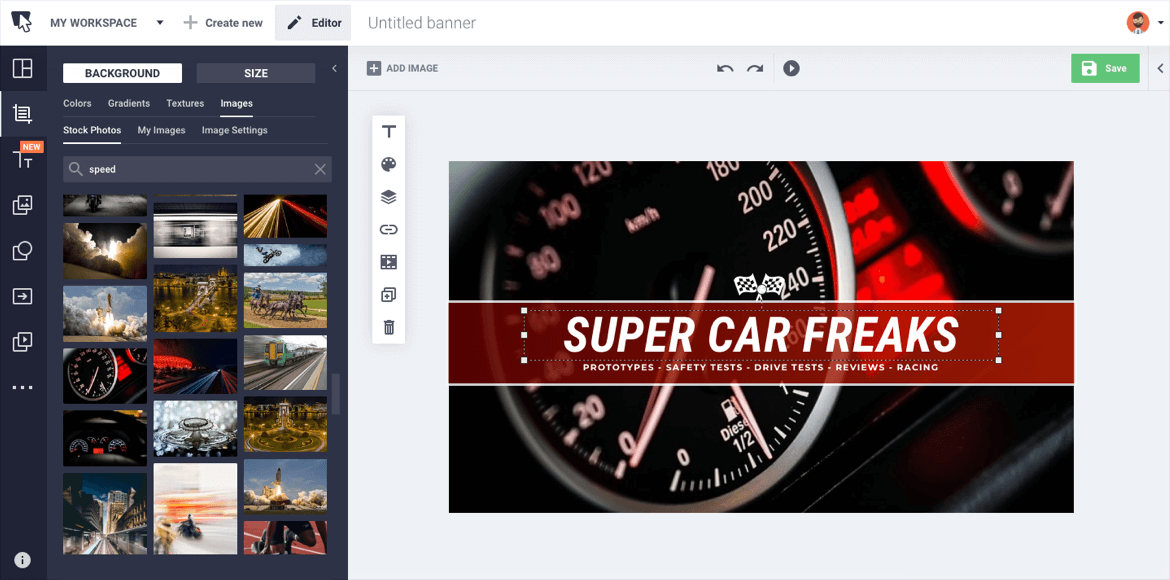Screen dimensions: 1170x580
Task: Open the shapes panel in the left sidebar
Action: (22, 251)
